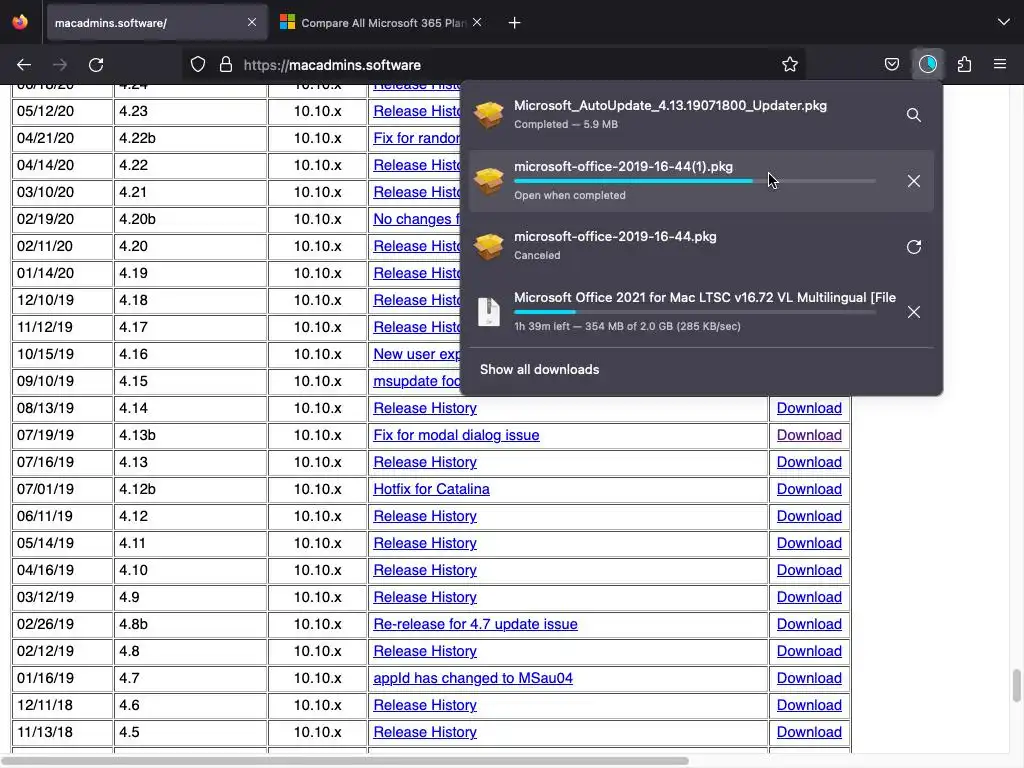
Task: Download version 4.9 from 03/12/19
Action: point(809,597)
